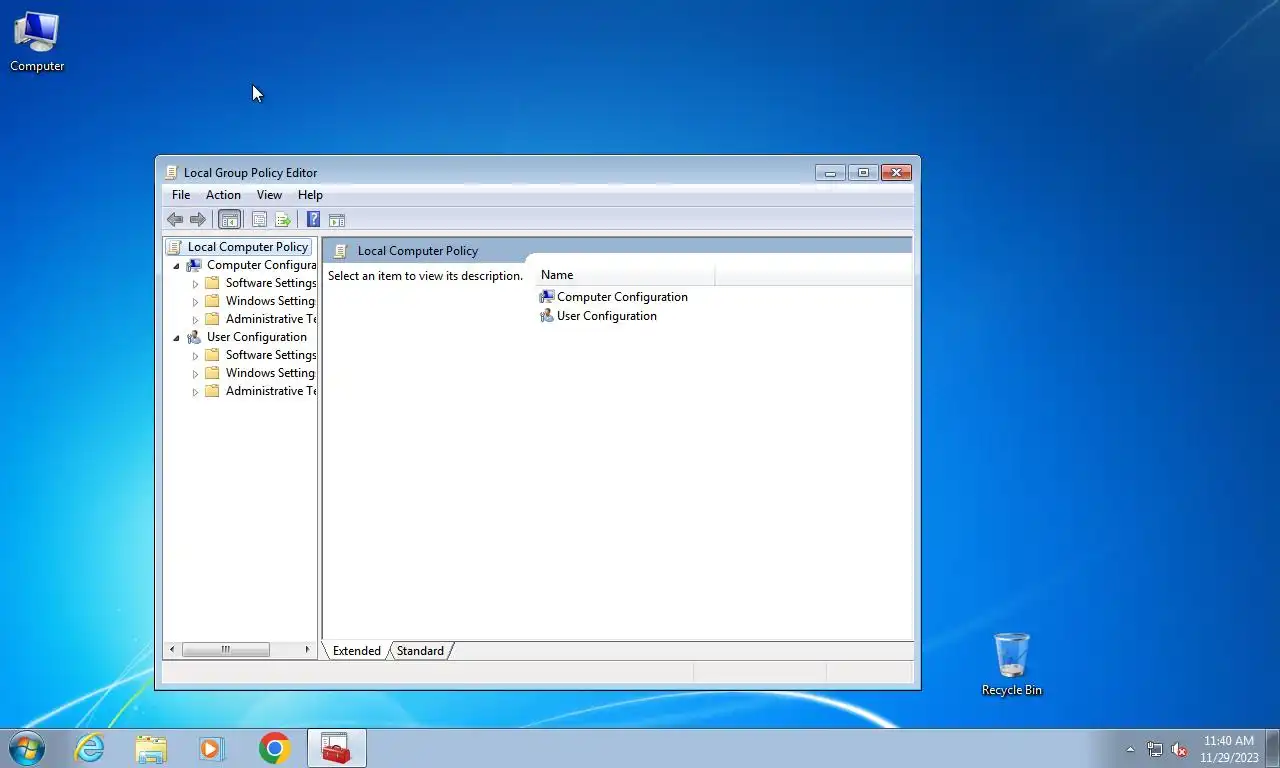Screen dimensions: 1280x768
Task: Expand Administrative Templates under Computer Configuration
Action: pos(195,320)
